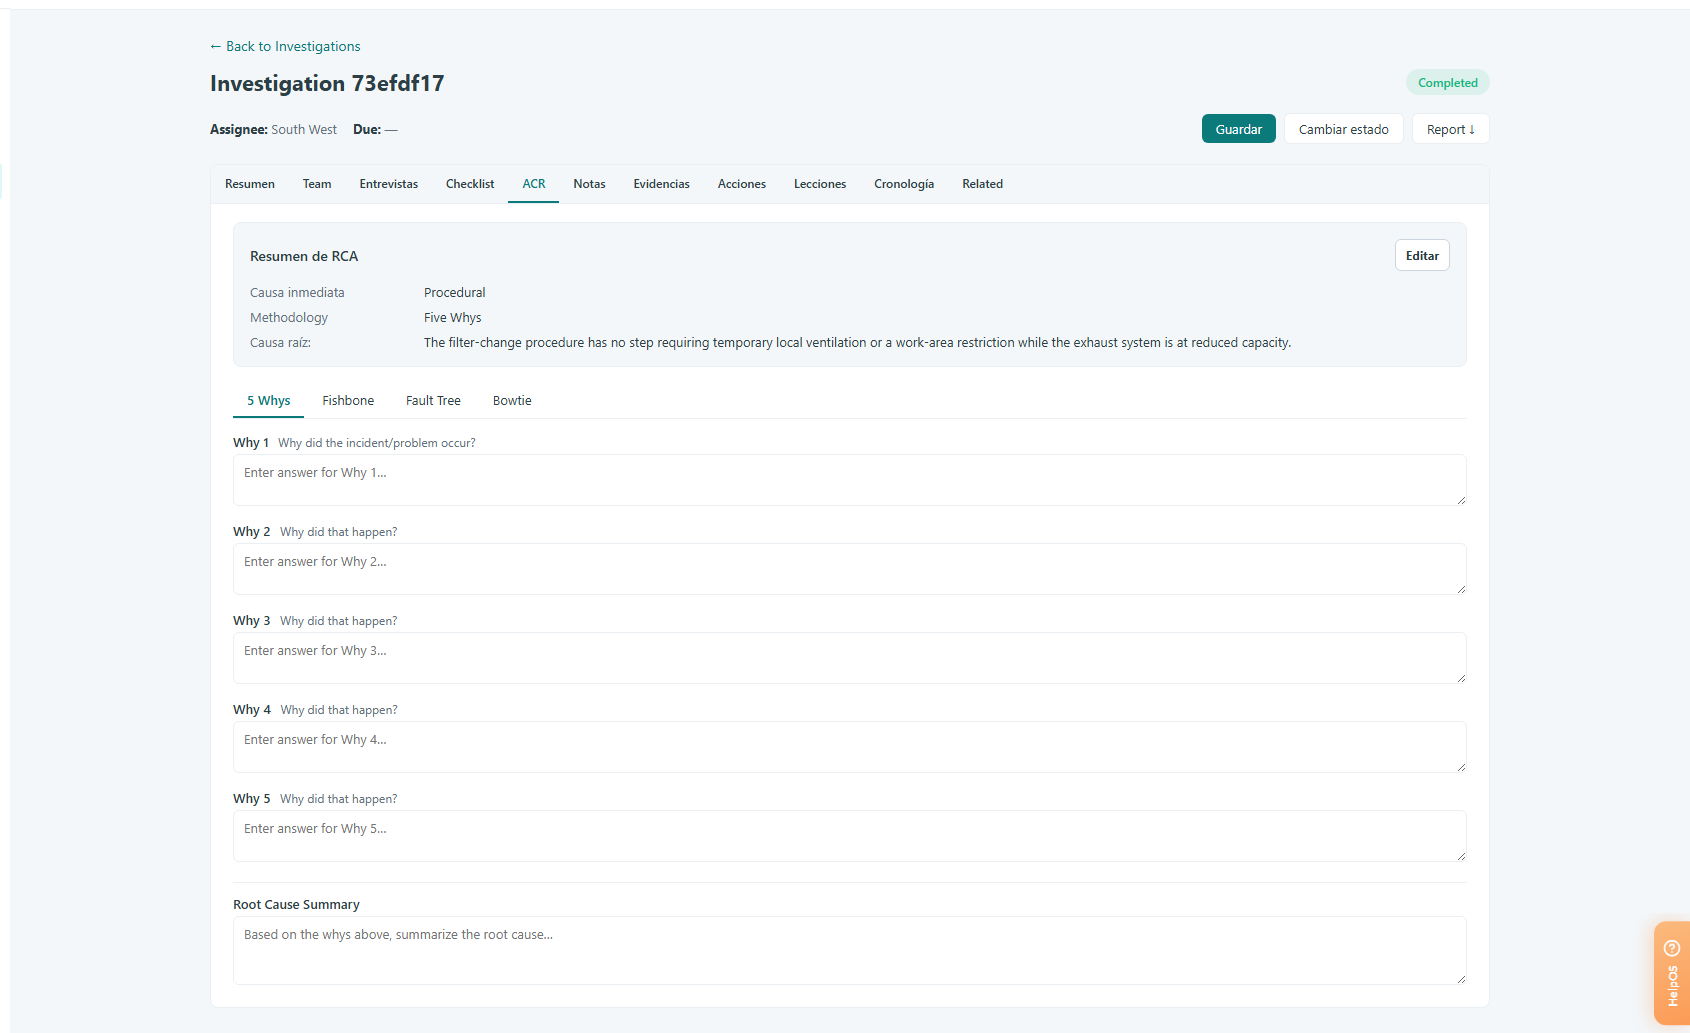Open the Lecciones tab
The image size is (1690, 1033).
click(820, 184)
